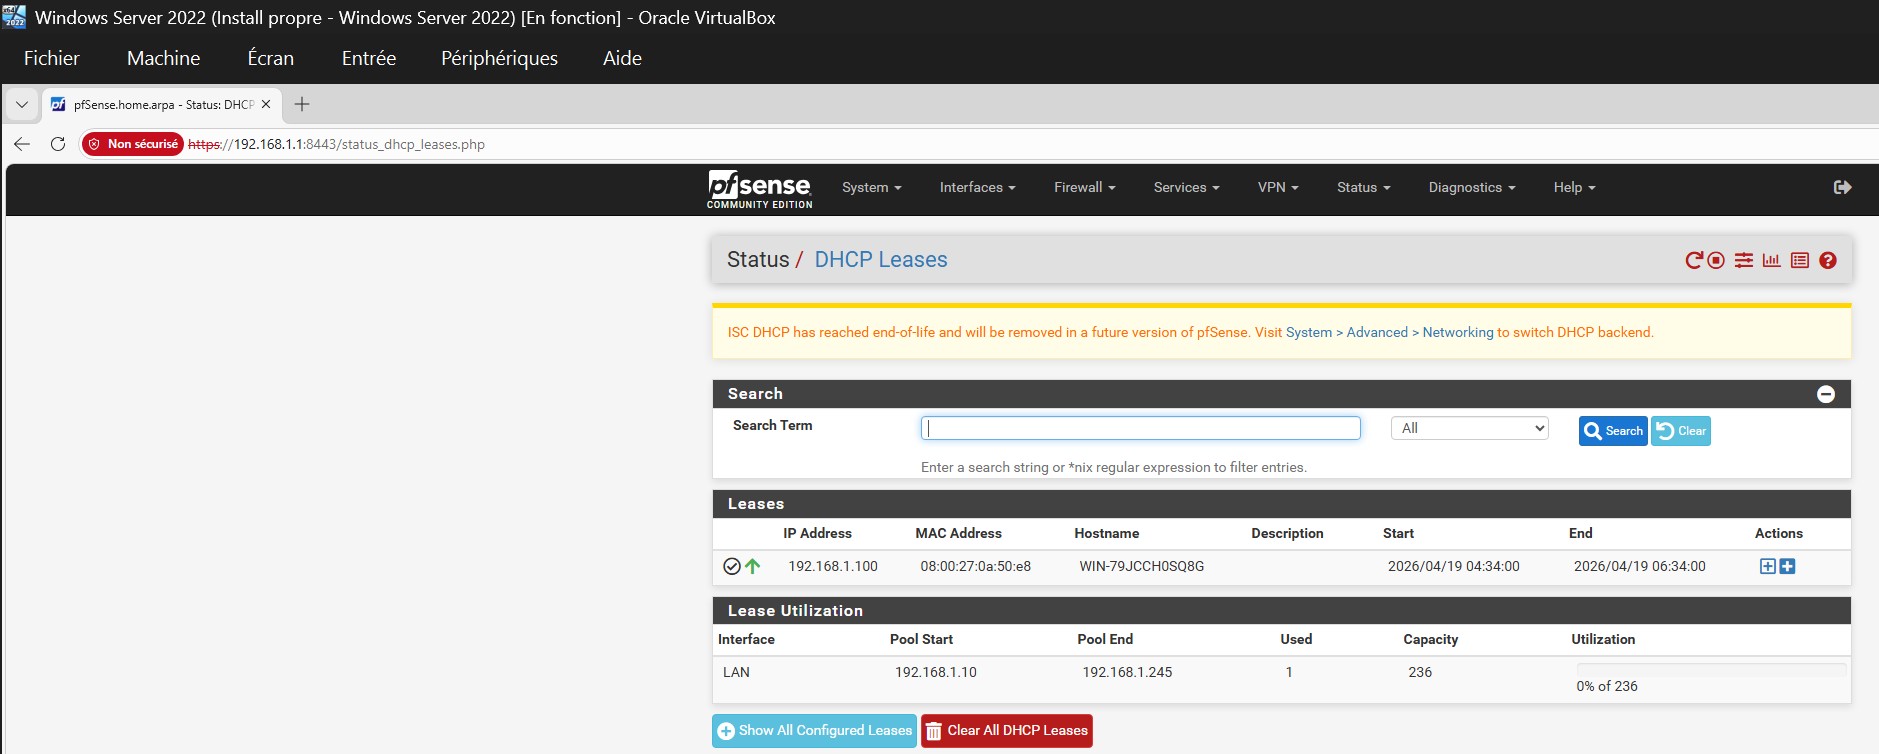Open the VPN dropdown menu
This screenshot has height=754, width=1879.
pyautogui.click(x=1278, y=187)
